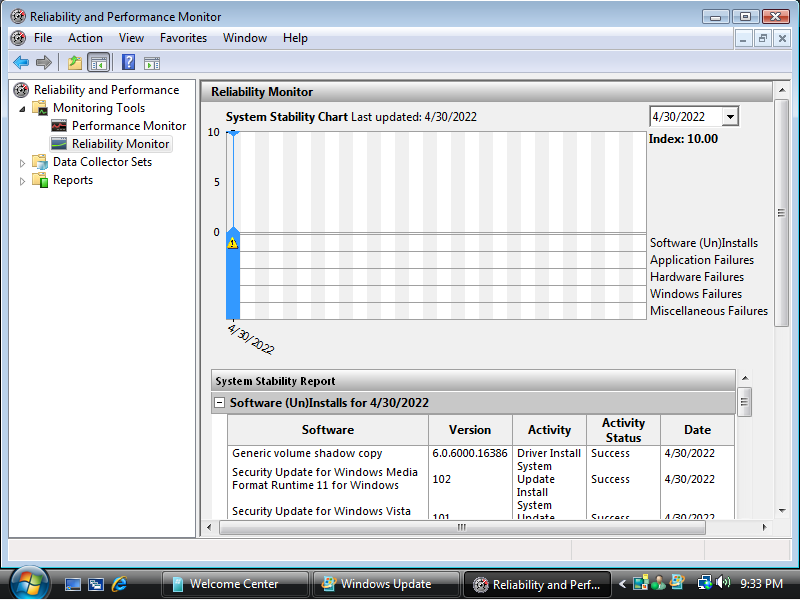
Task: Expand the Data Collector Sets node
Action: pyautogui.click(x=23, y=162)
